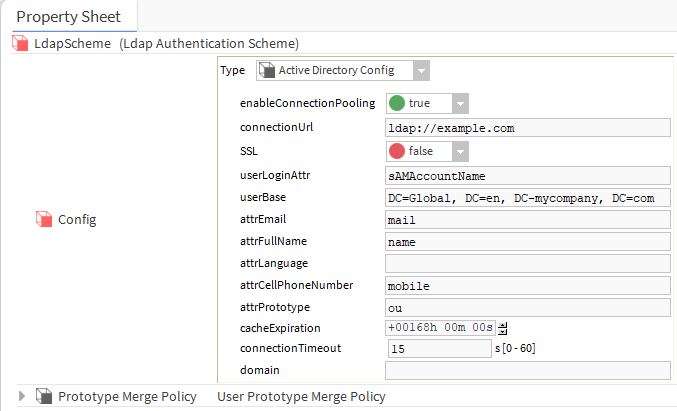The height and width of the screenshot is (411, 677).
Task: Click the empty domain input field
Action: (x=528, y=370)
